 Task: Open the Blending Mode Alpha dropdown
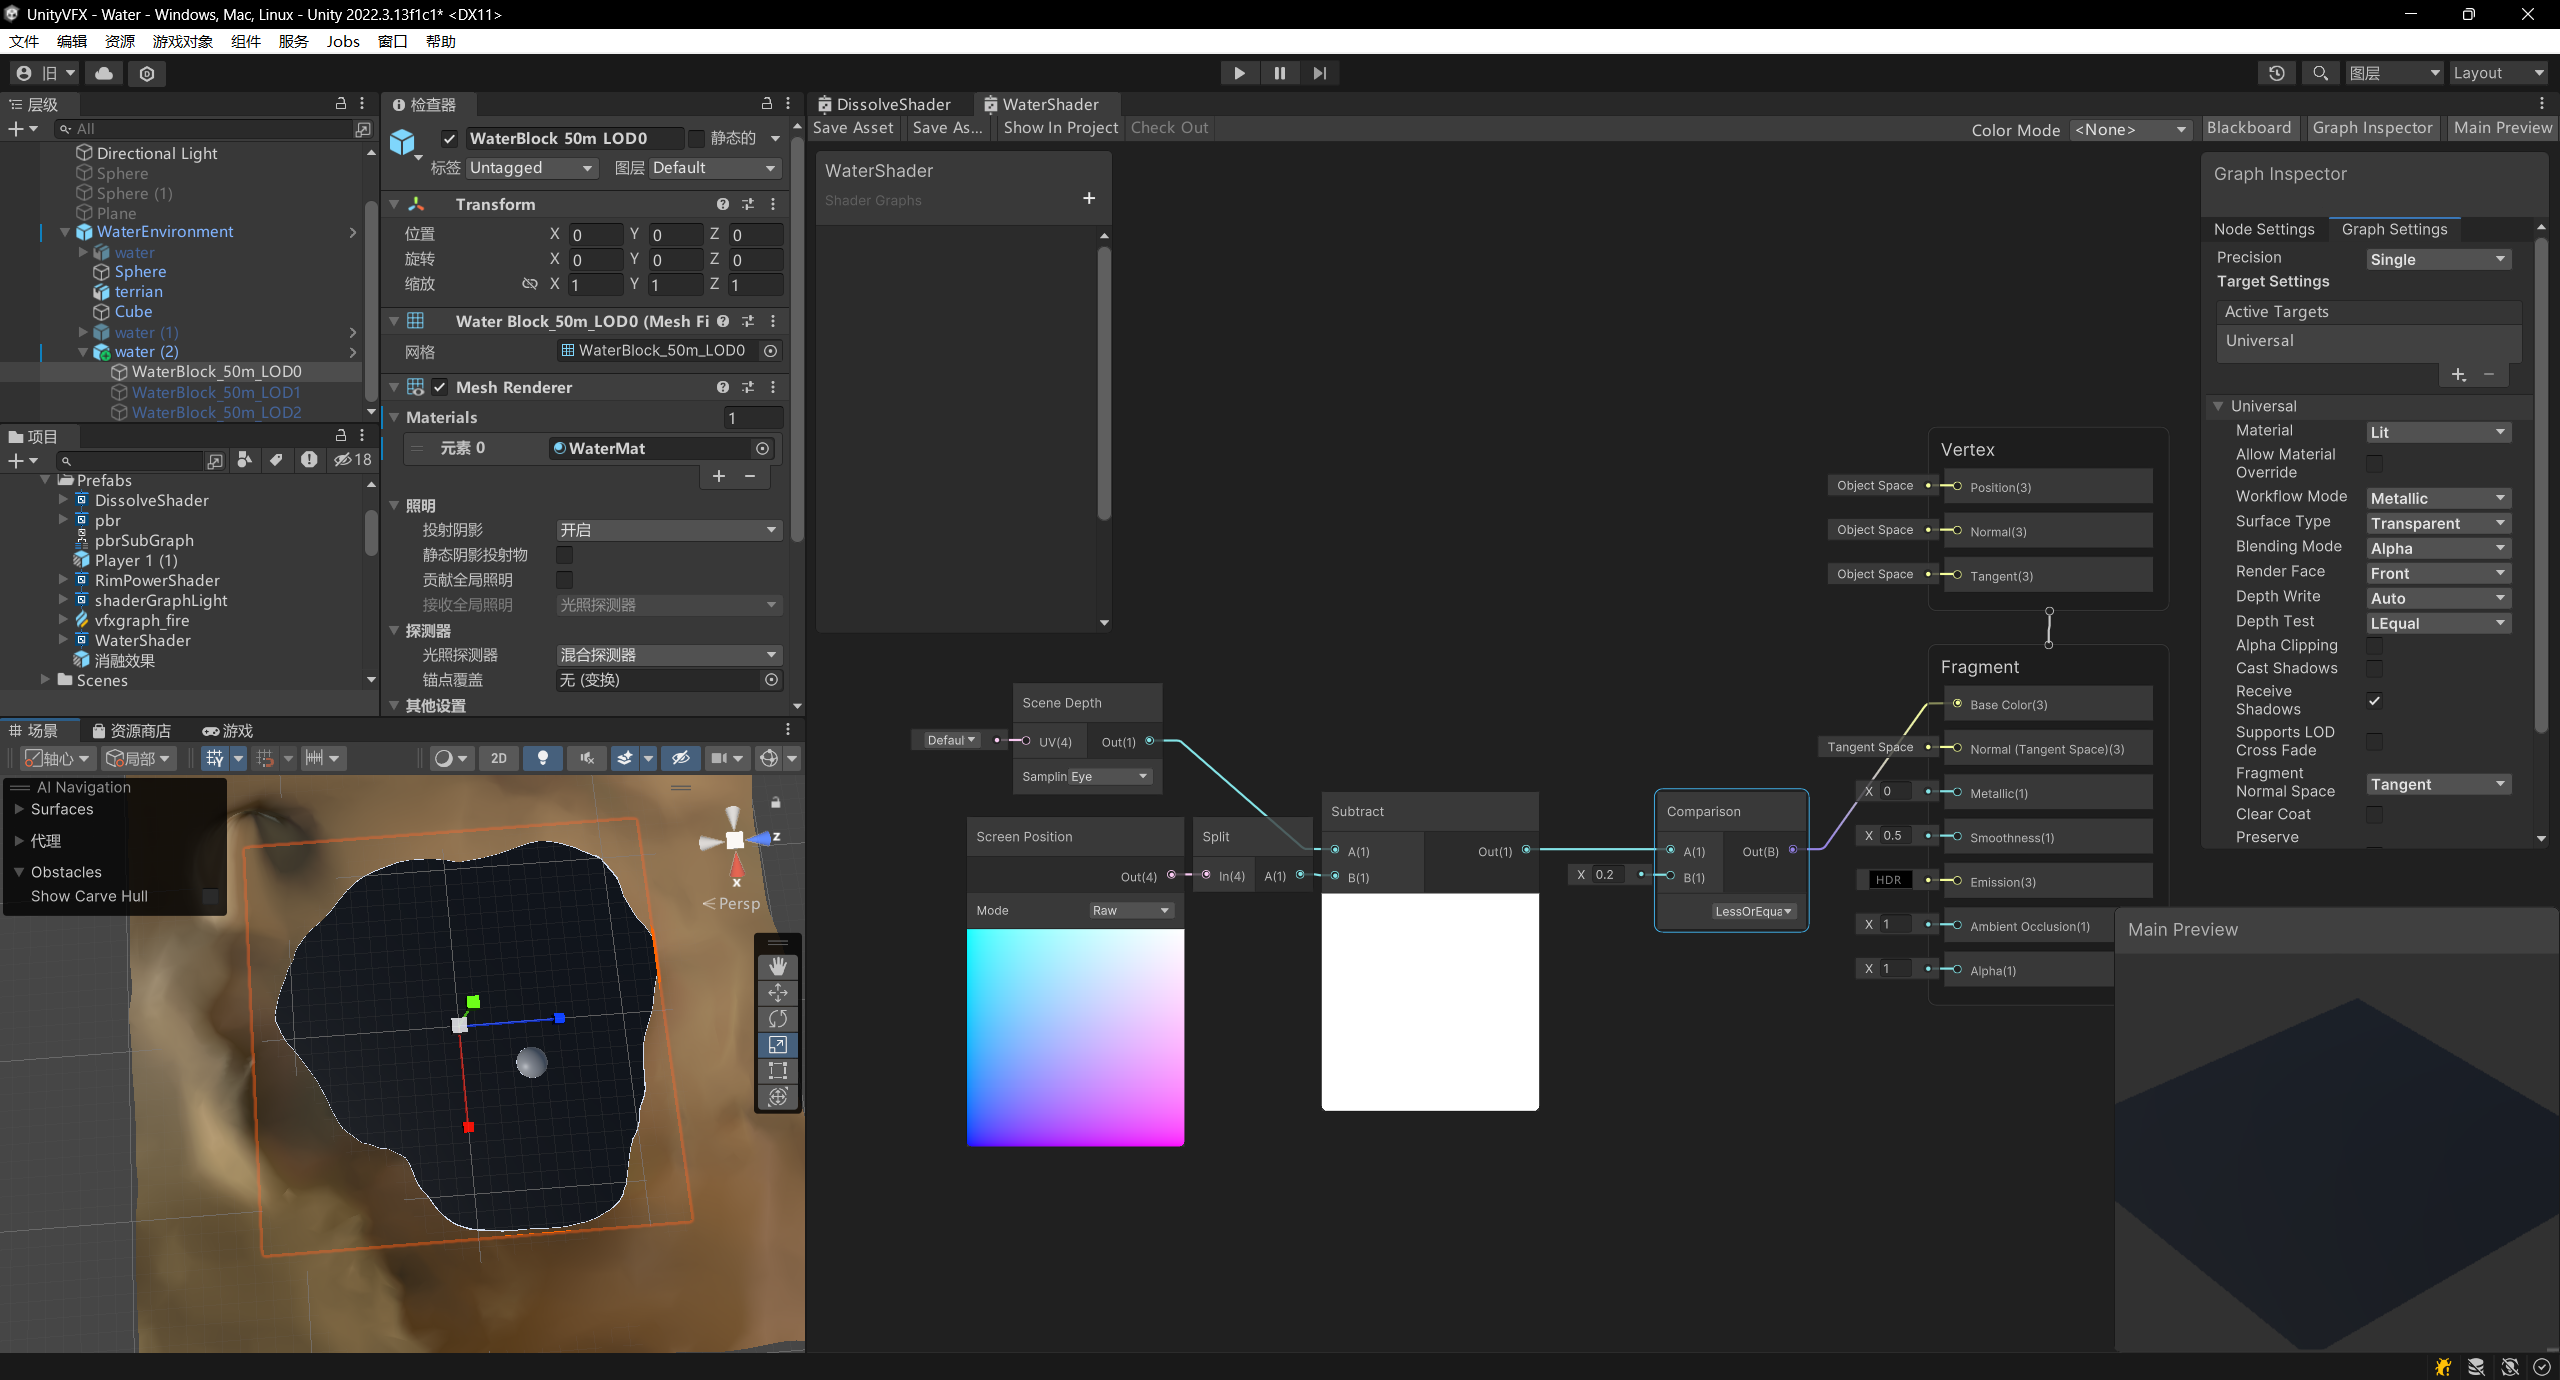tap(2438, 548)
